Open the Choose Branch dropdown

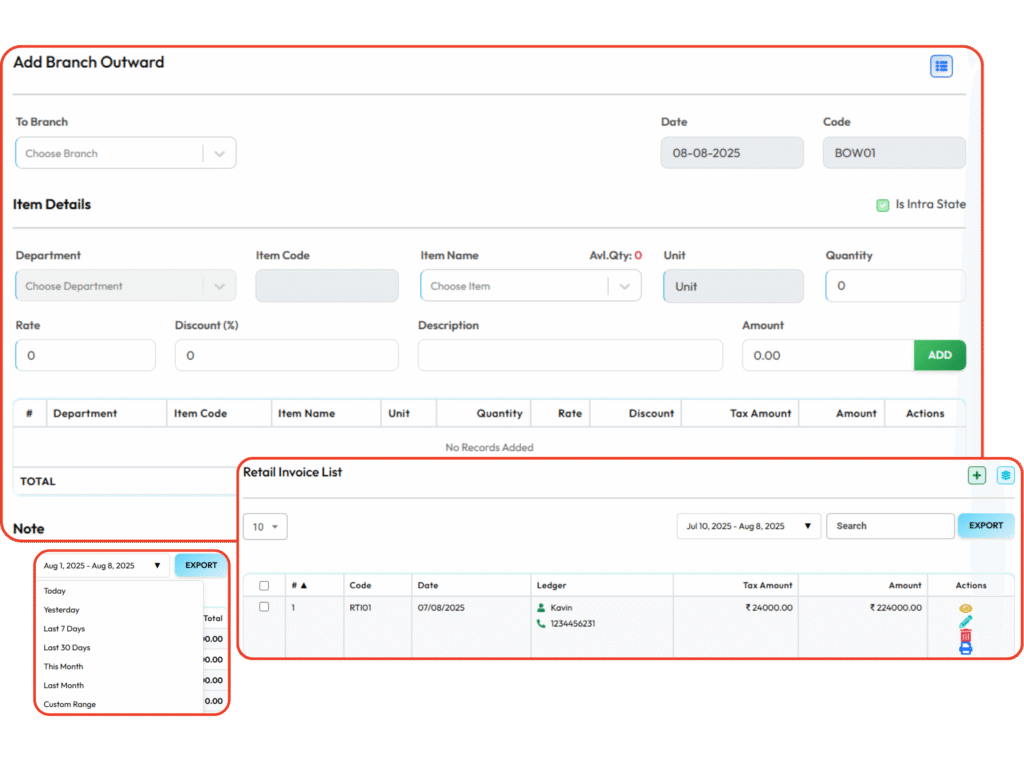pyautogui.click(x=125, y=154)
